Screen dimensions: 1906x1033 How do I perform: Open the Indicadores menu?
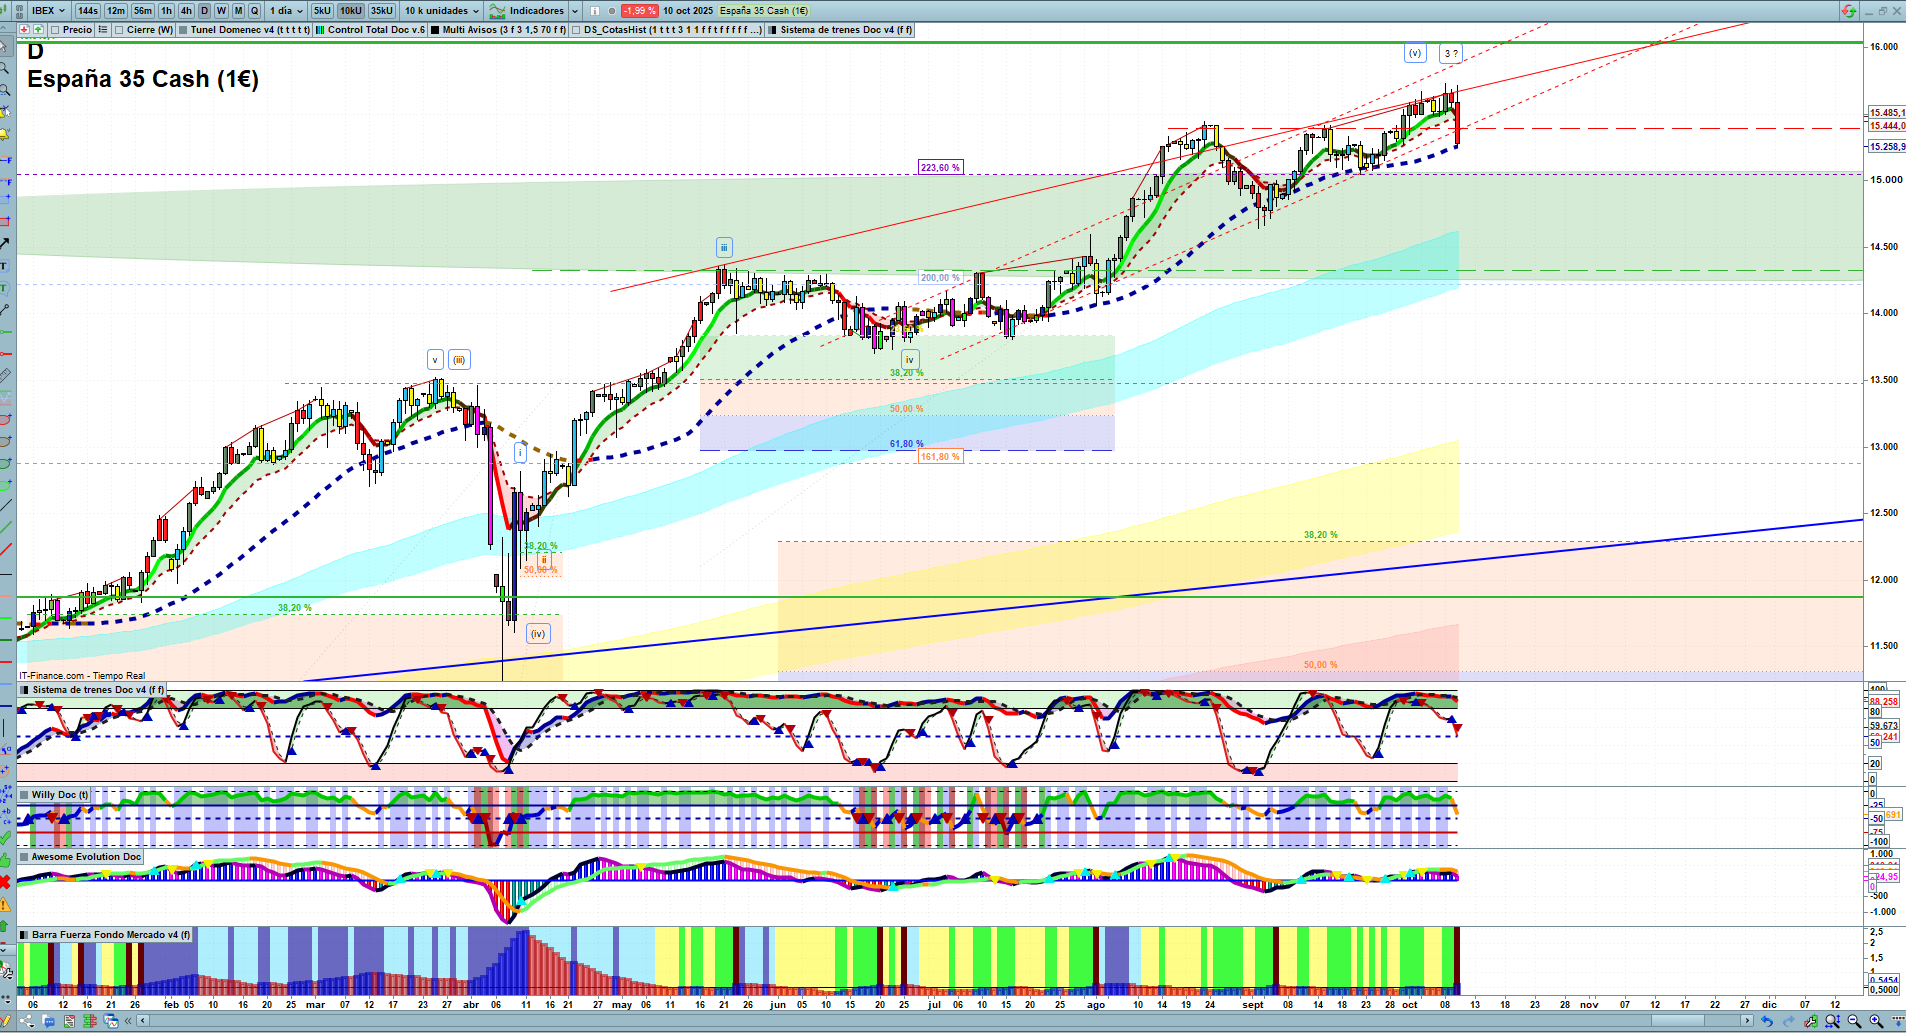528,11
